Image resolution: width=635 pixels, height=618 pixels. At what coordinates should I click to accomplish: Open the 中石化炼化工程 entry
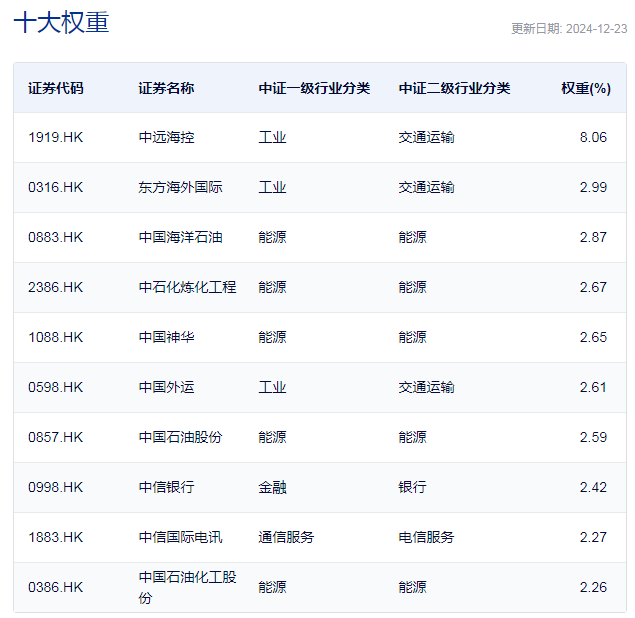click(187, 287)
